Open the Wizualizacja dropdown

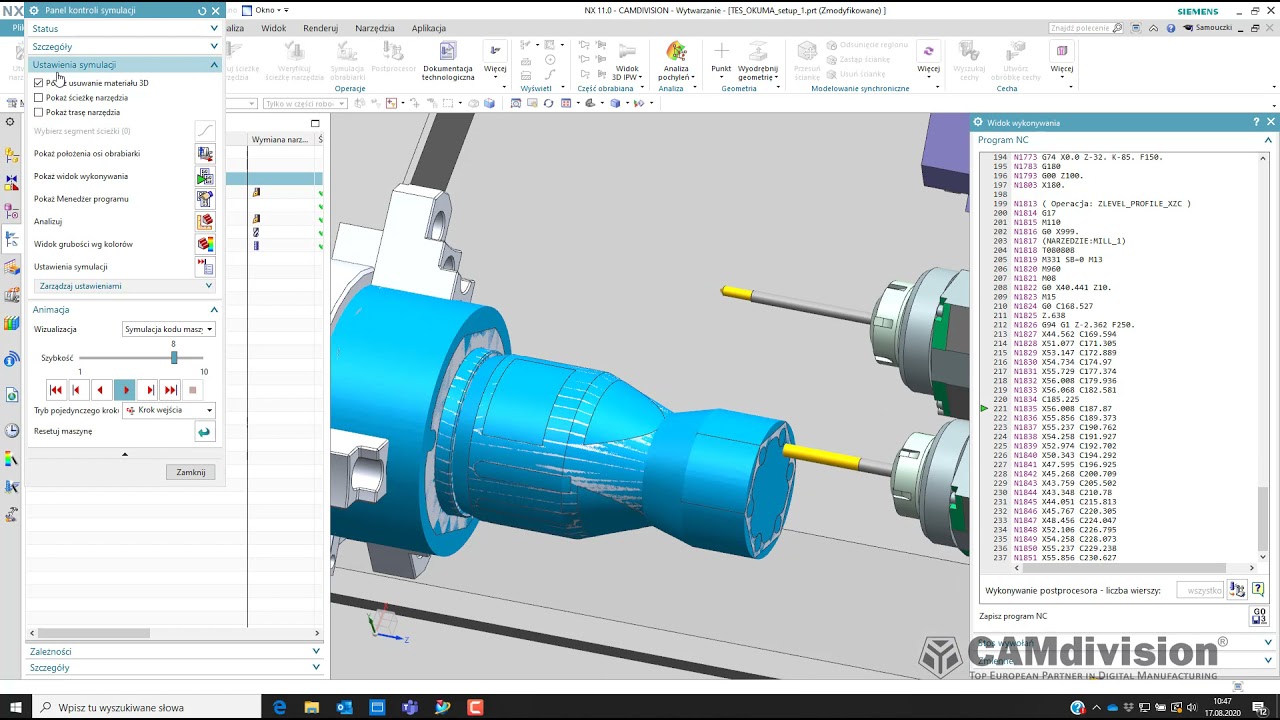click(168, 329)
